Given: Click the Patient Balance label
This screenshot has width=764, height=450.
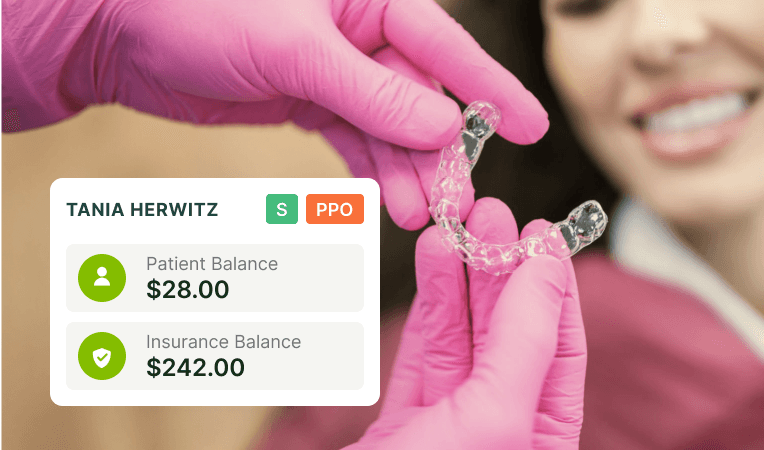Looking at the screenshot, I should pos(212,263).
